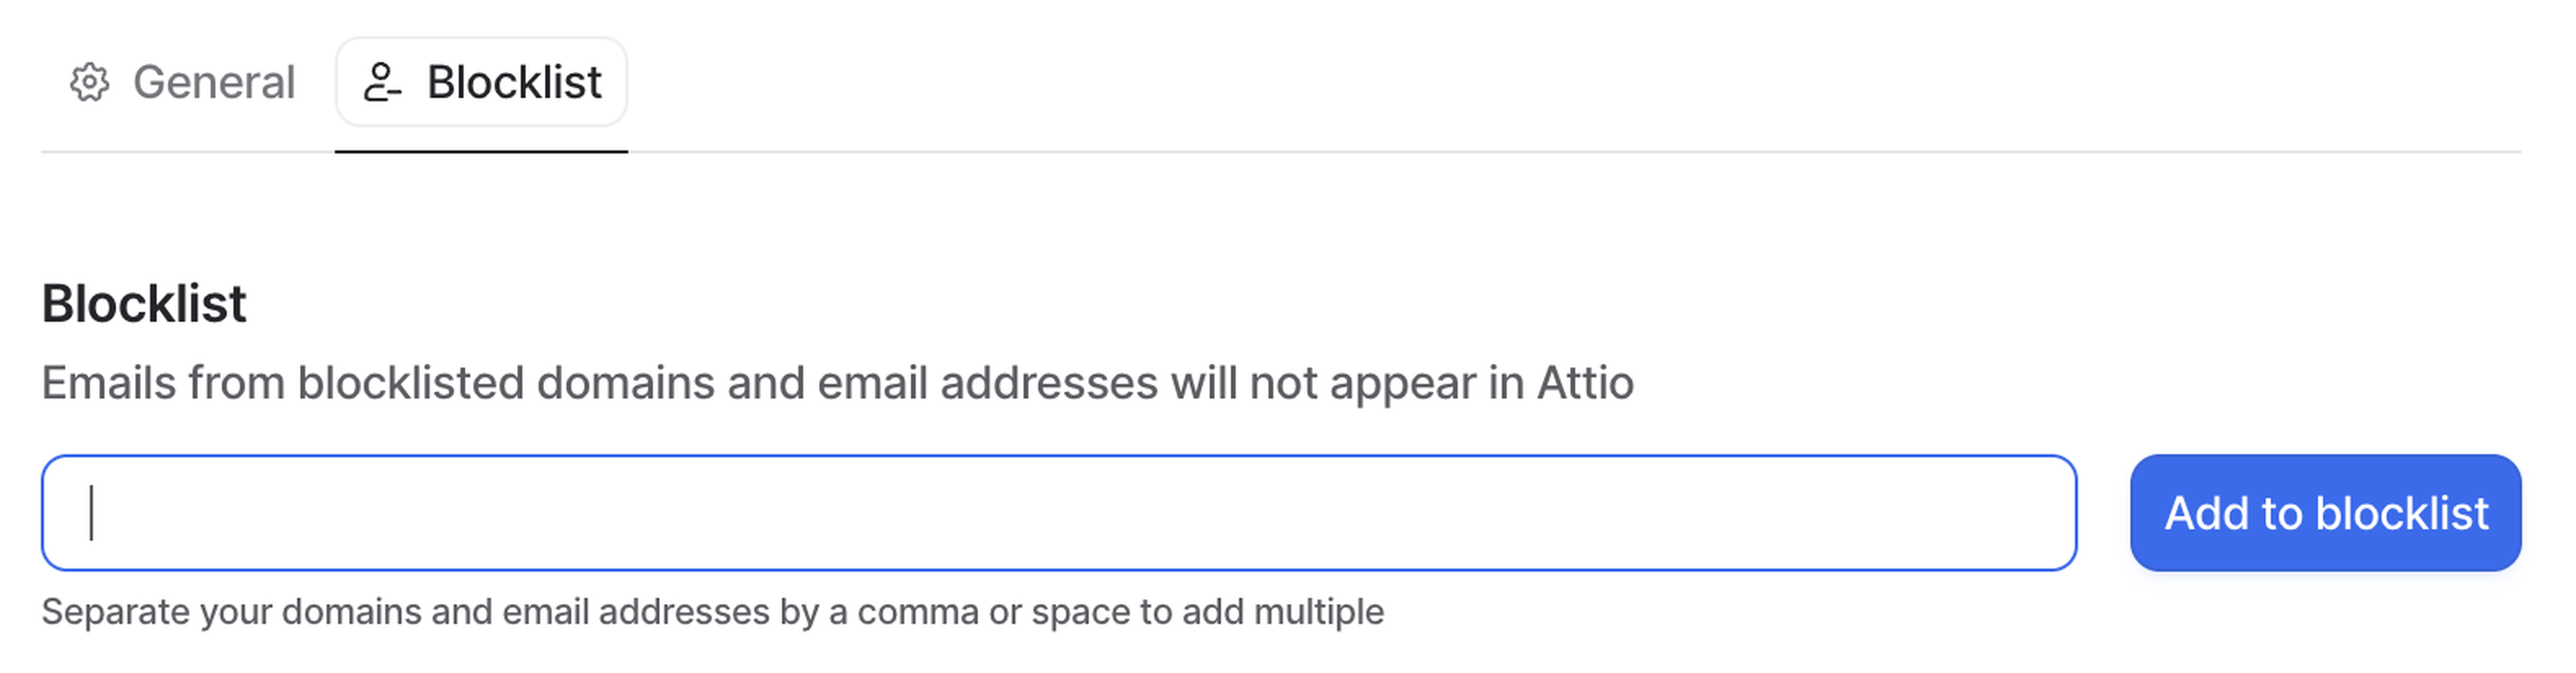Click the blocklisted domains description text
2576x673 pixels.
pyautogui.click(x=837, y=383)
